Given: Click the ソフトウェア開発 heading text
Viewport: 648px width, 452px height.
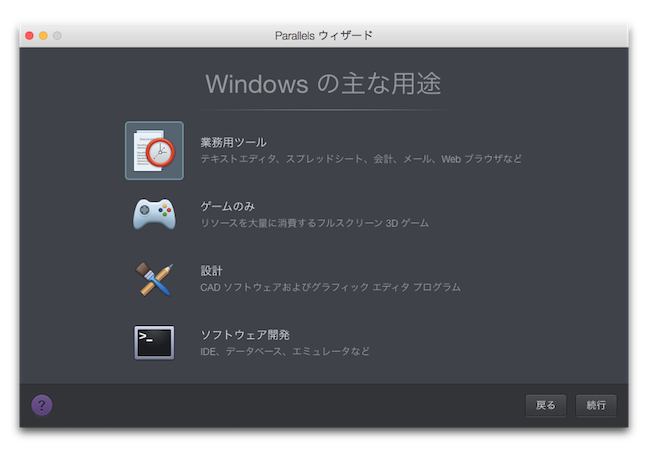Looking at the screenshot, I should click(x=245, y=335).
